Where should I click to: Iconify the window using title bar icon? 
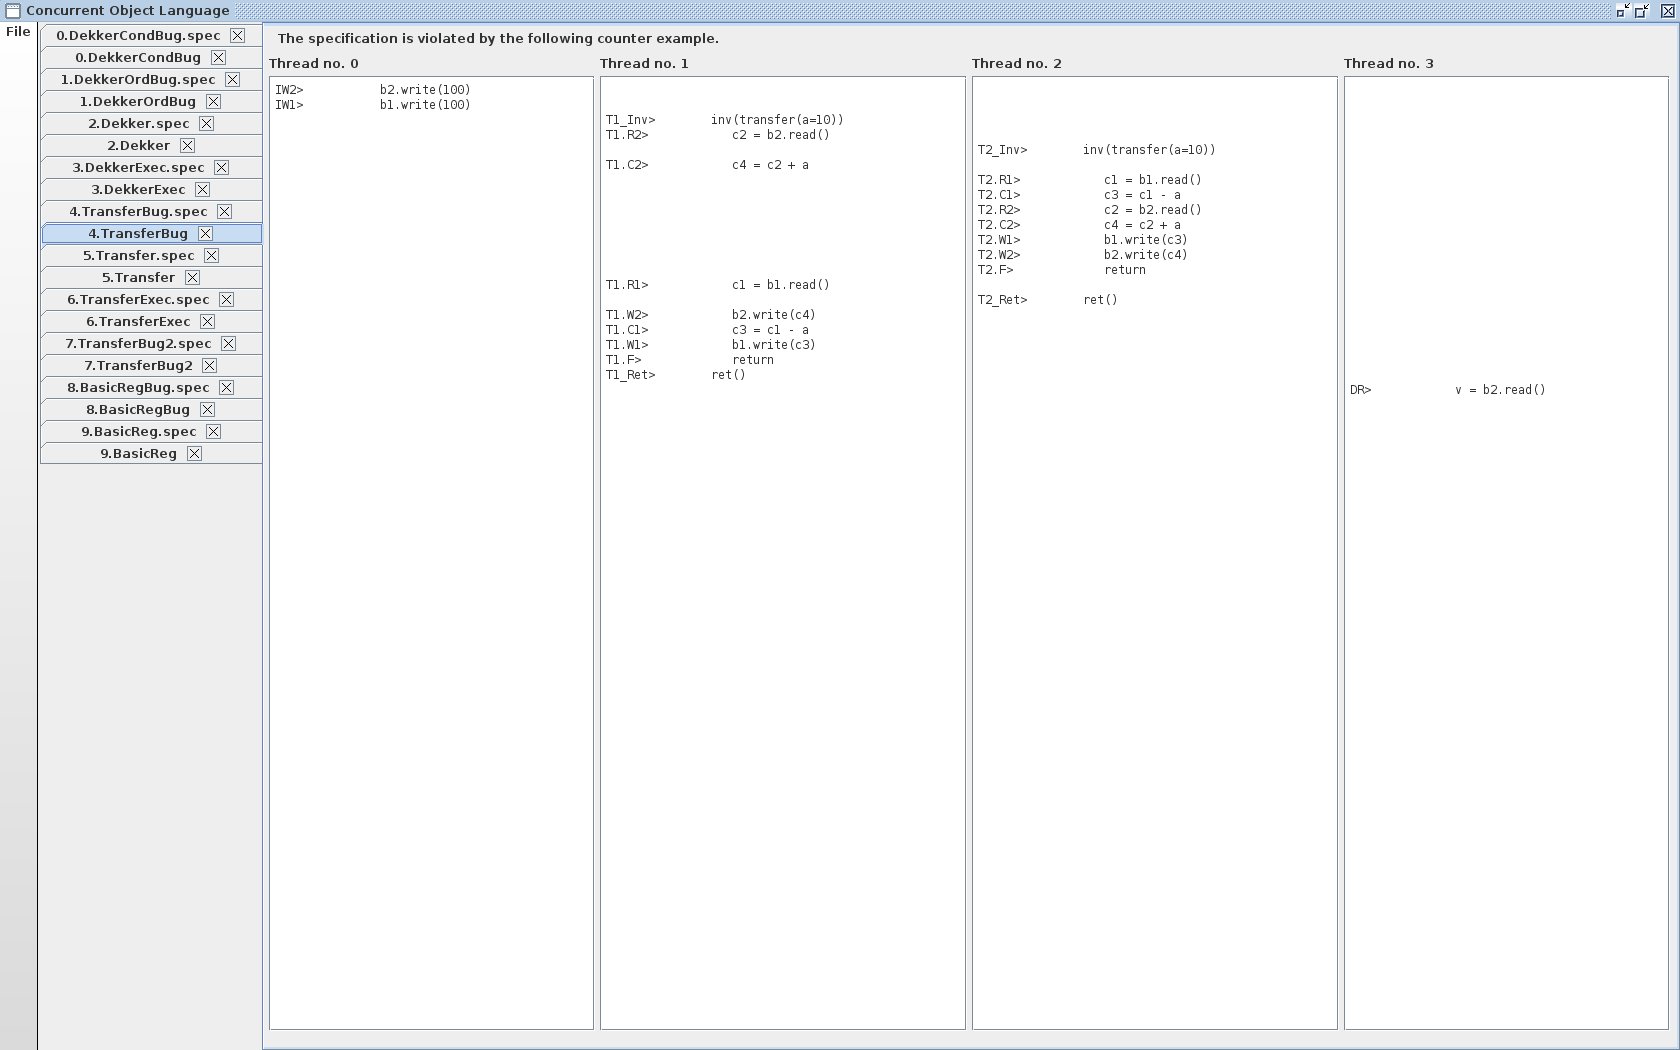pos(1623,11)
